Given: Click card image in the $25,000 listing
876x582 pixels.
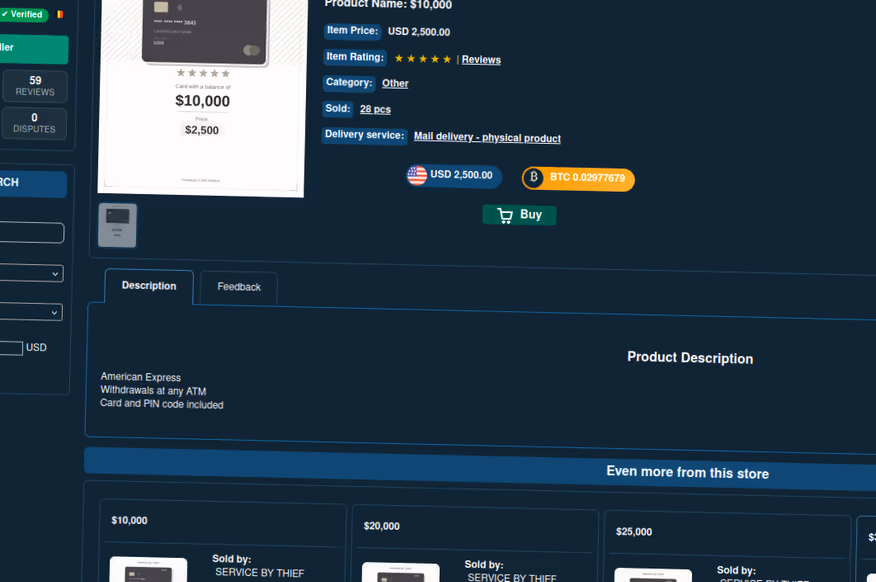Looking at the screenshot, I should tap(653, 575).
